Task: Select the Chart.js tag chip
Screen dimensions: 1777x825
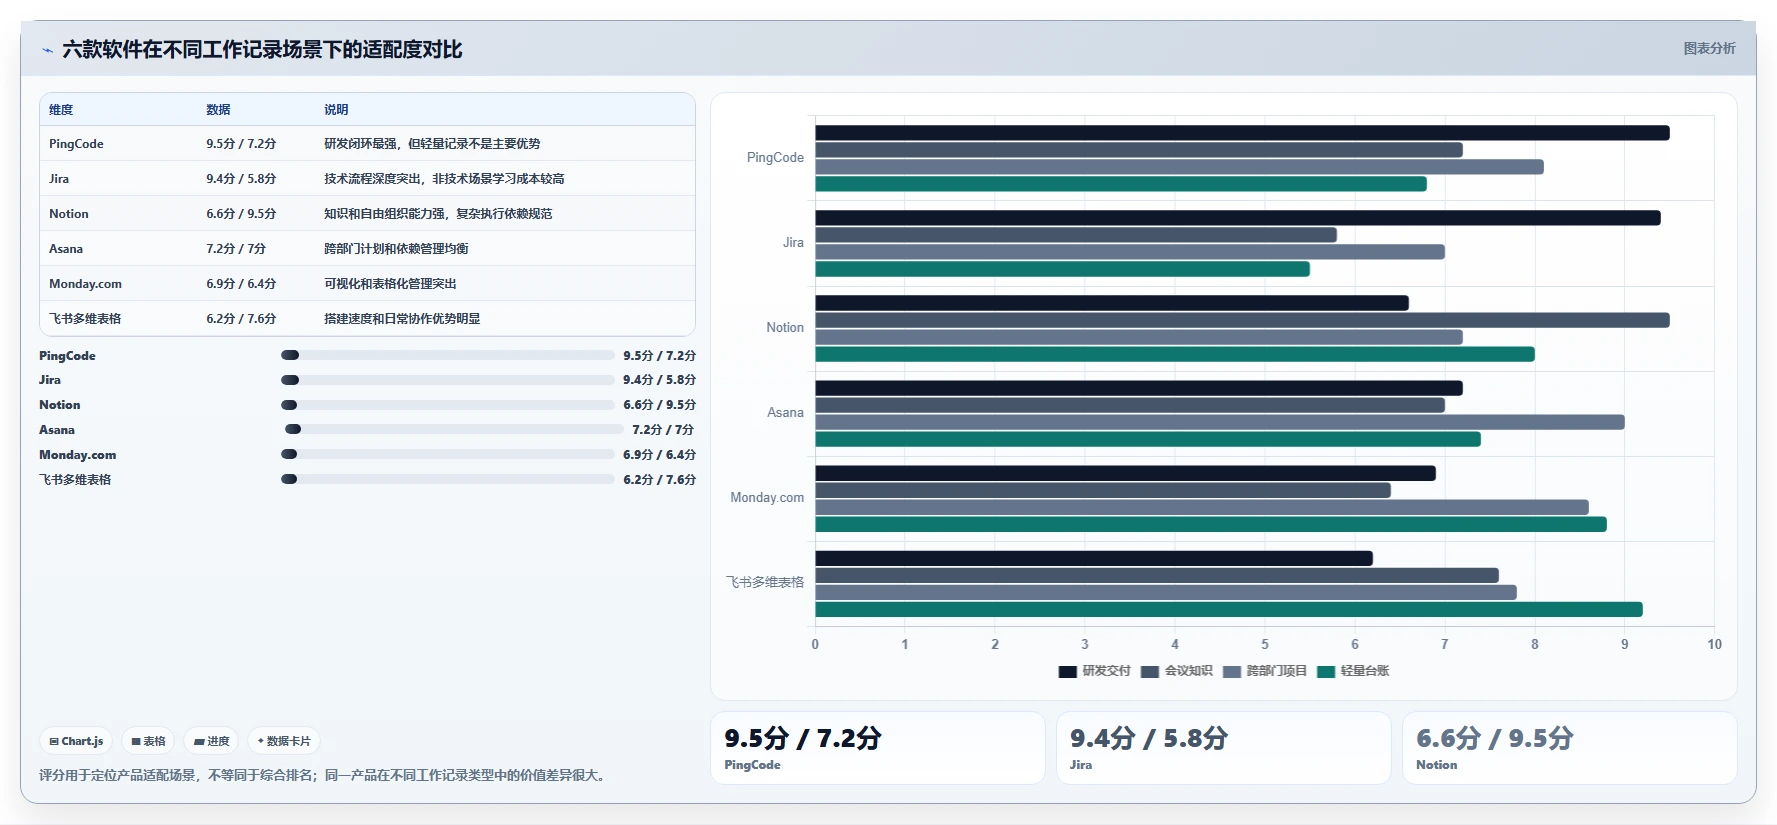Action: click(x=76, y=741)
